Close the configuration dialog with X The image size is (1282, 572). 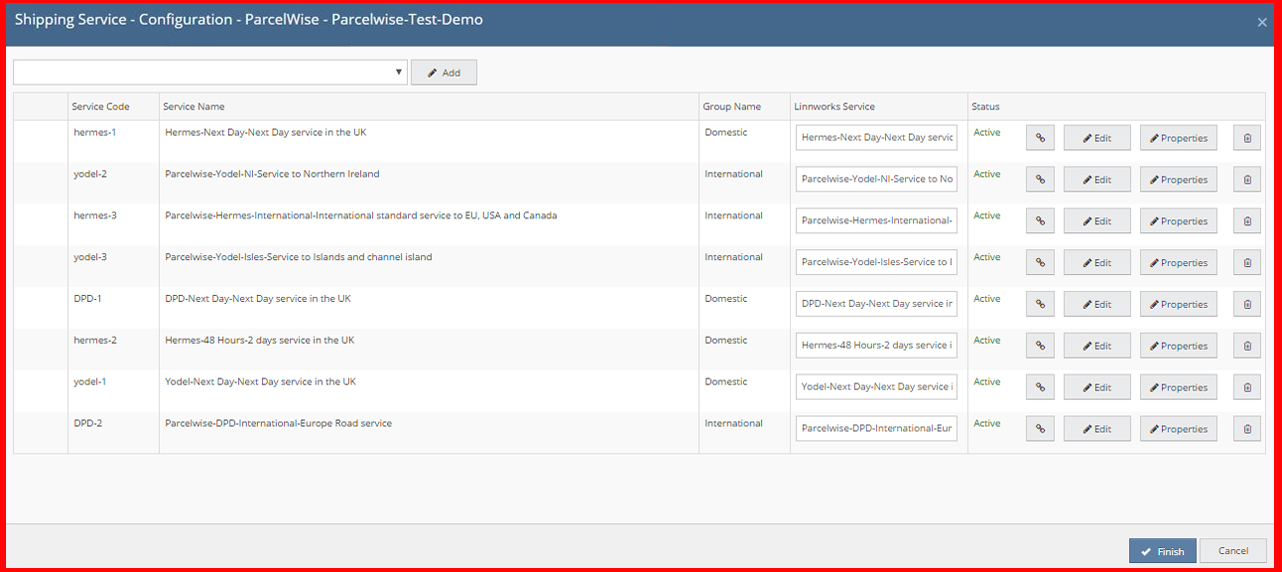(1262, 22)
